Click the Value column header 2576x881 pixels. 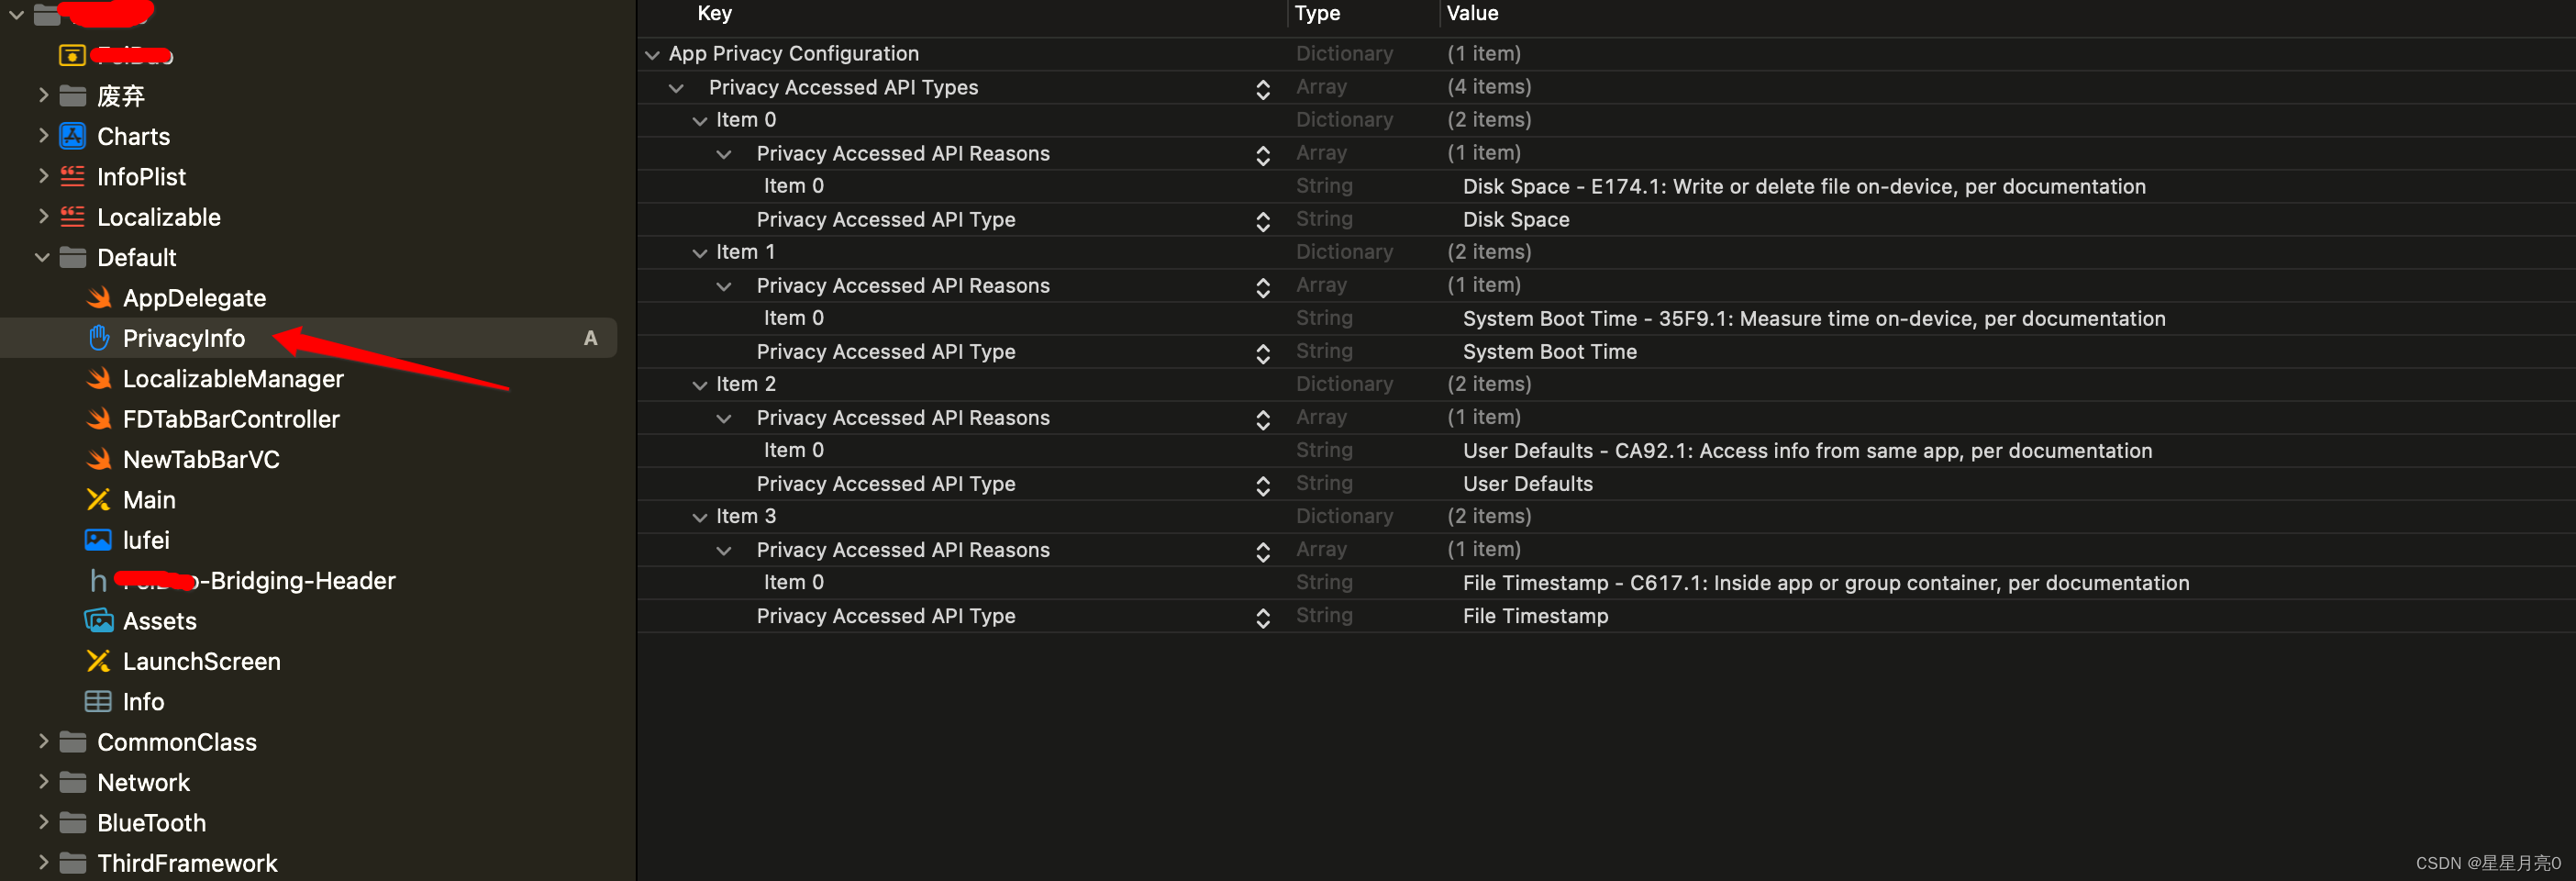click(1472, 13)
